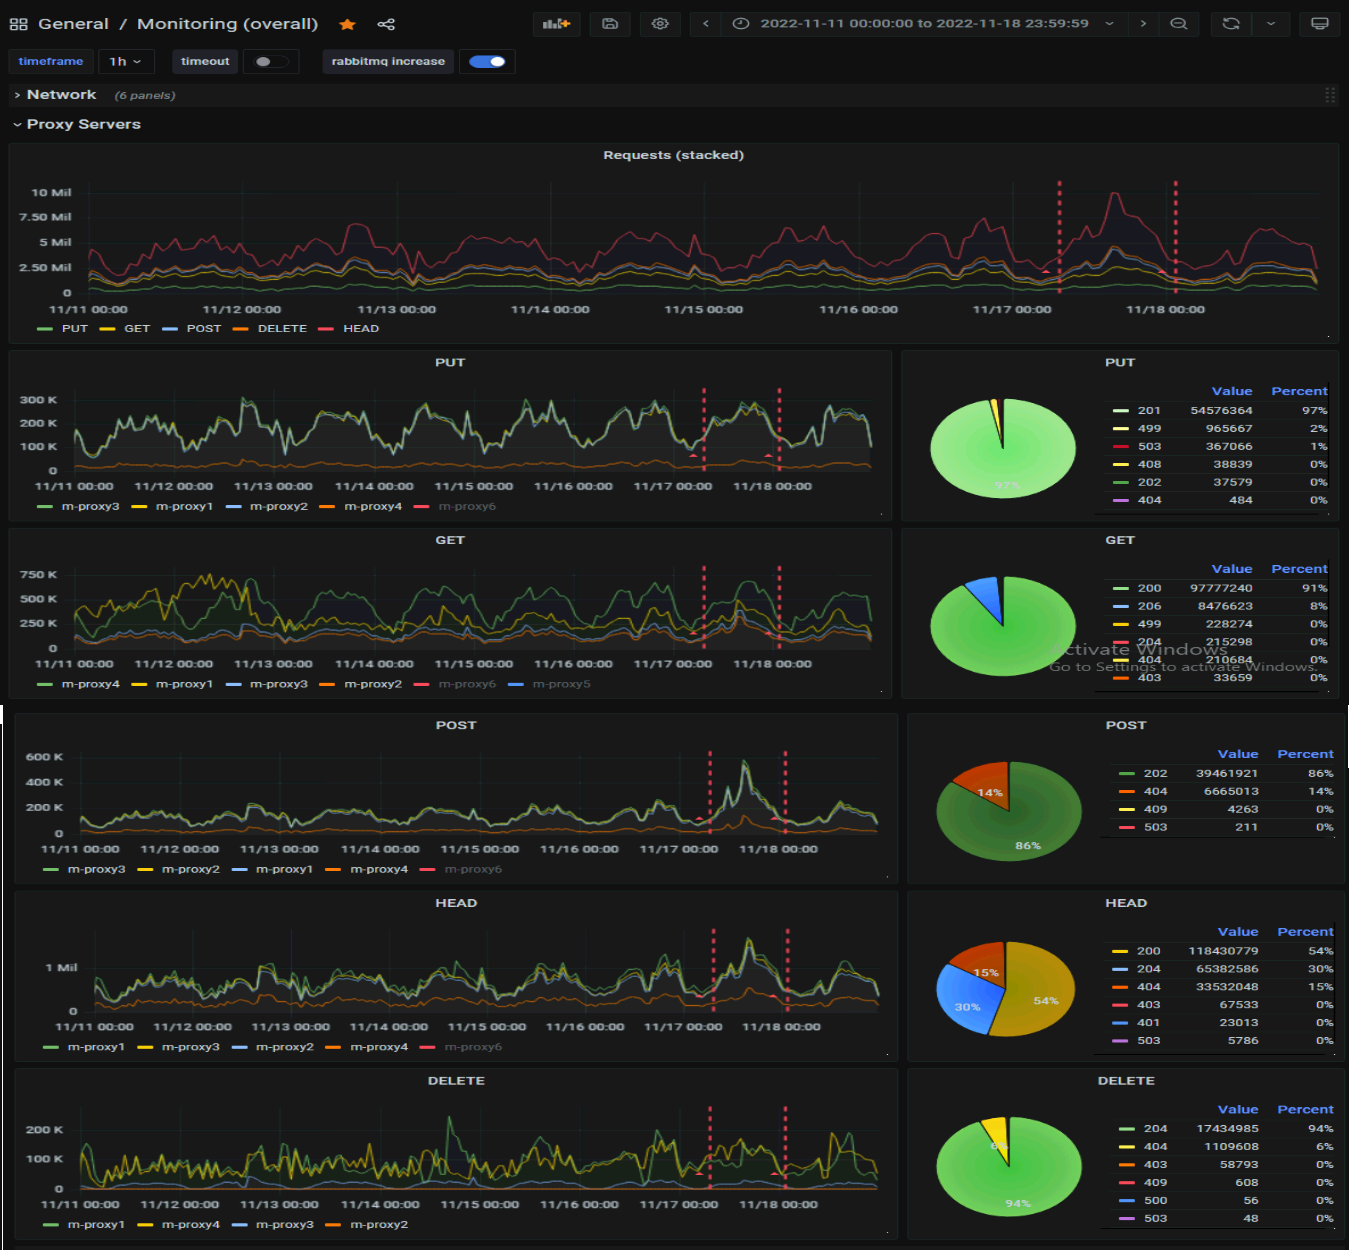Image resolution: width=1349 pixels, height=1250 pixels.
Task: Click the share dashboard icon
Action: (x=386, y=24)
